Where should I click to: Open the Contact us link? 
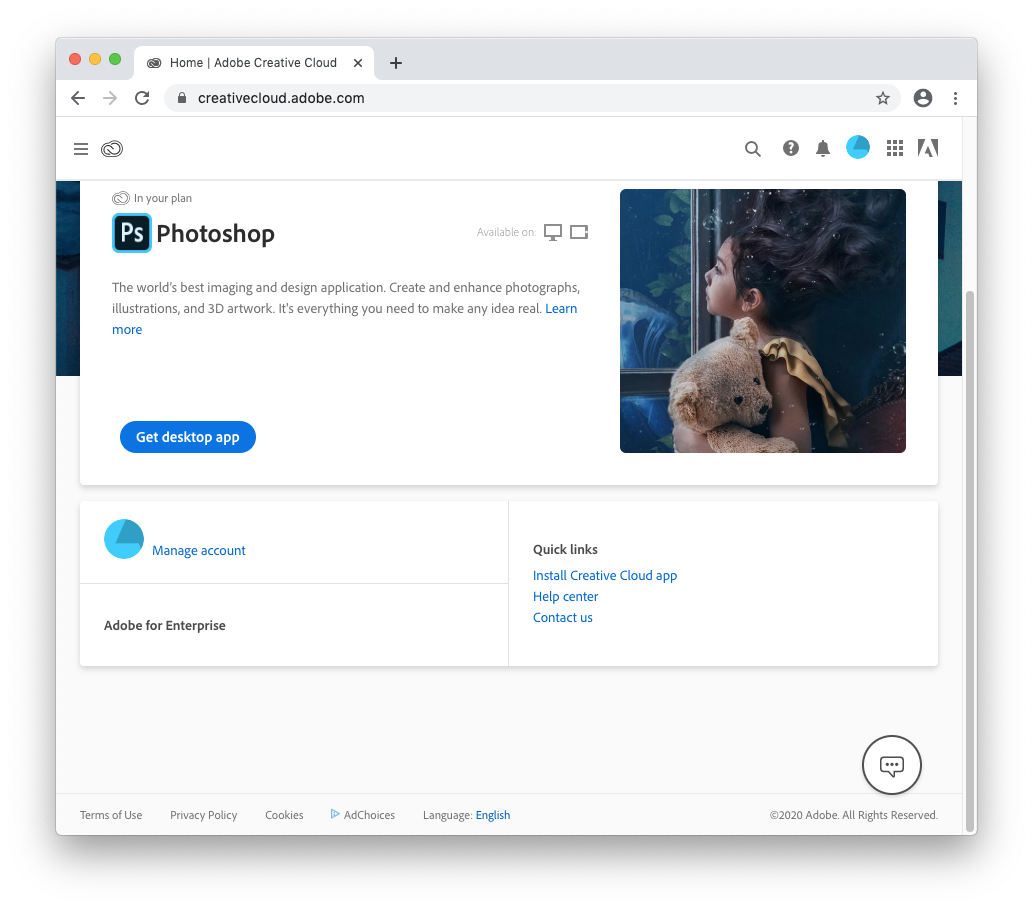[563, 618]
